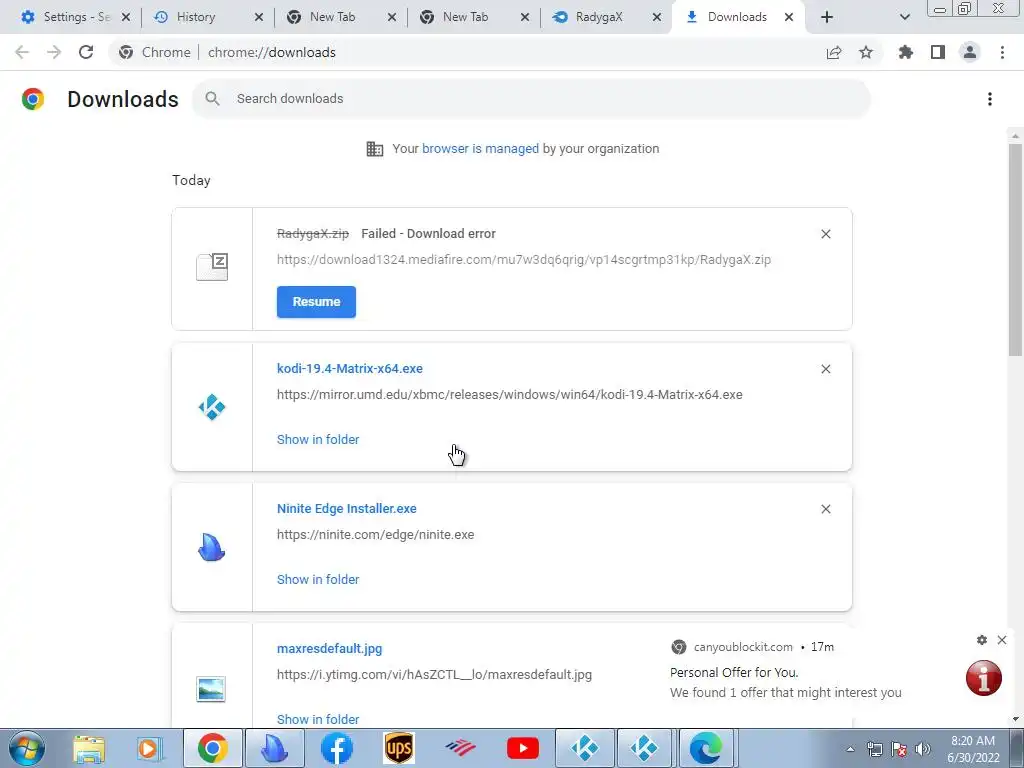Select the Downloads tab

pyautogui.click(x=737, y=17)
